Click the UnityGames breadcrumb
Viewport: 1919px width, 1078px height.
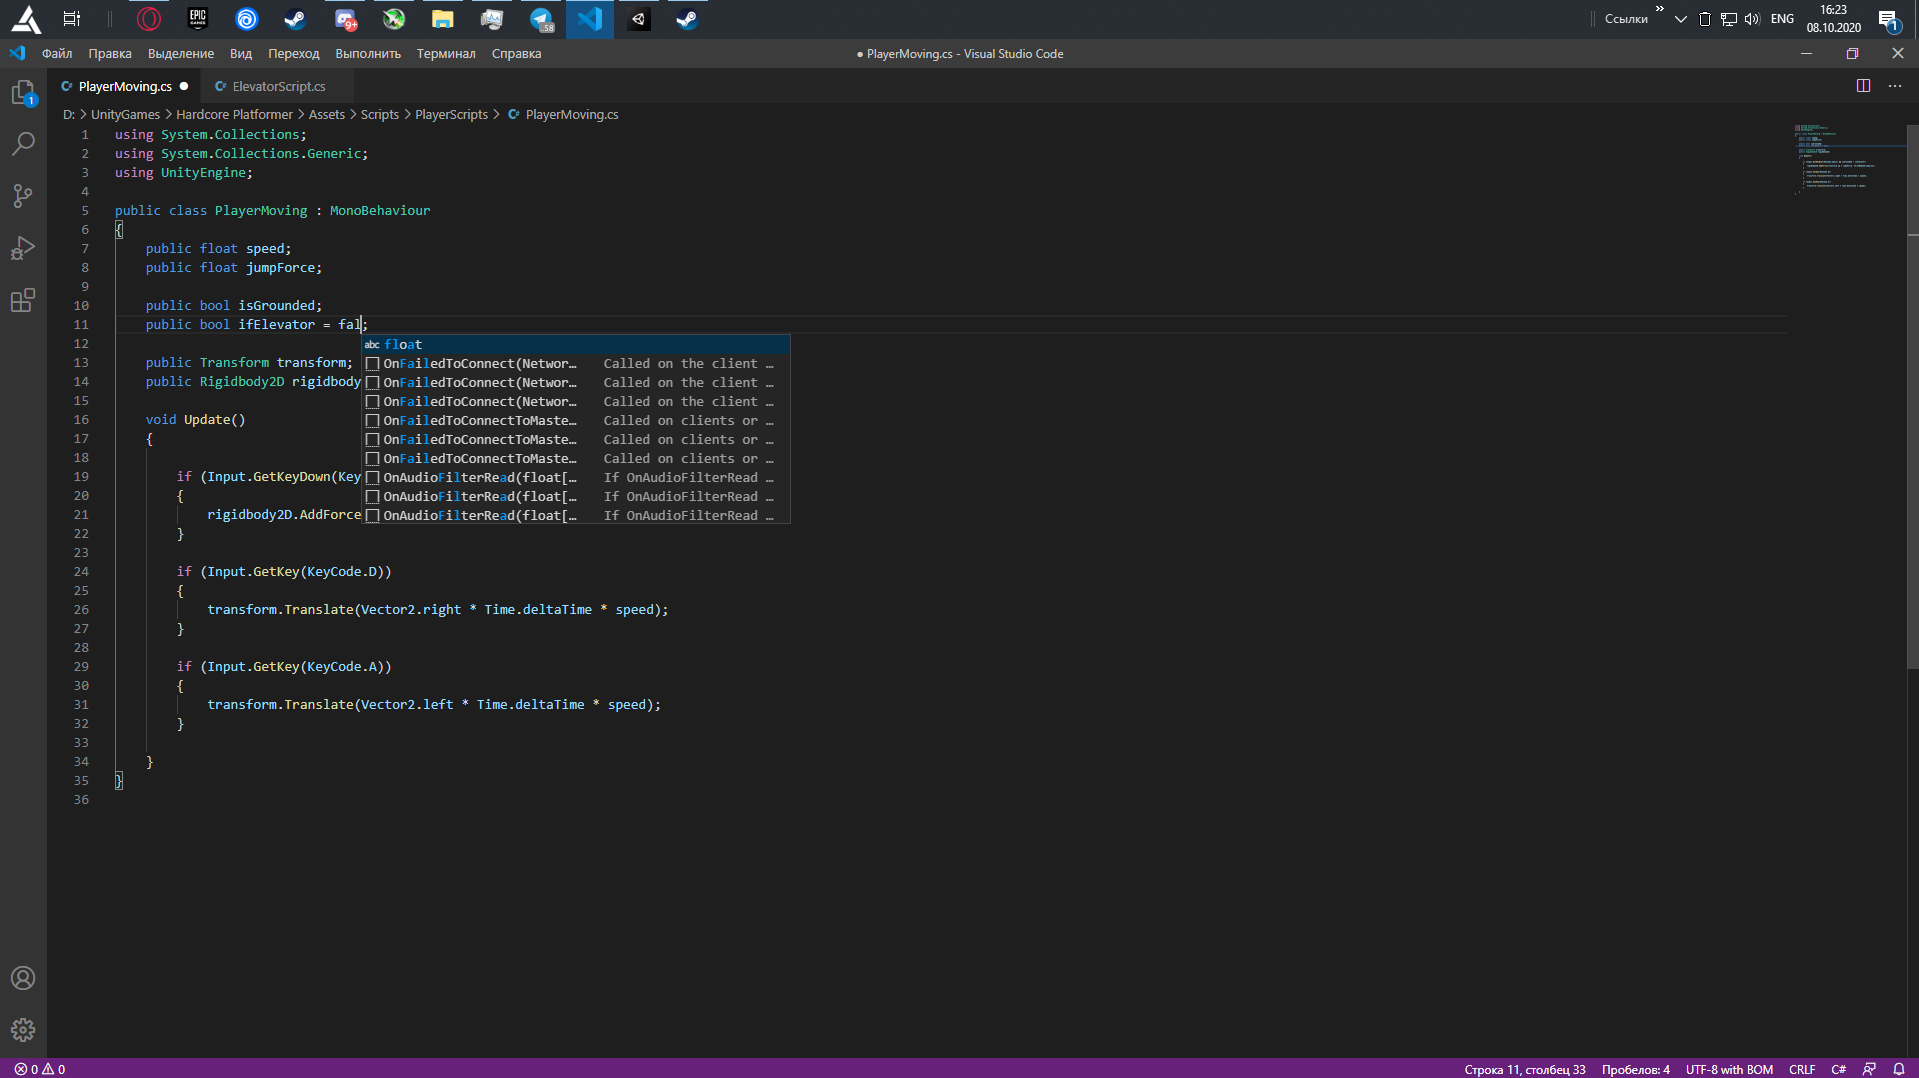point(125,115)
